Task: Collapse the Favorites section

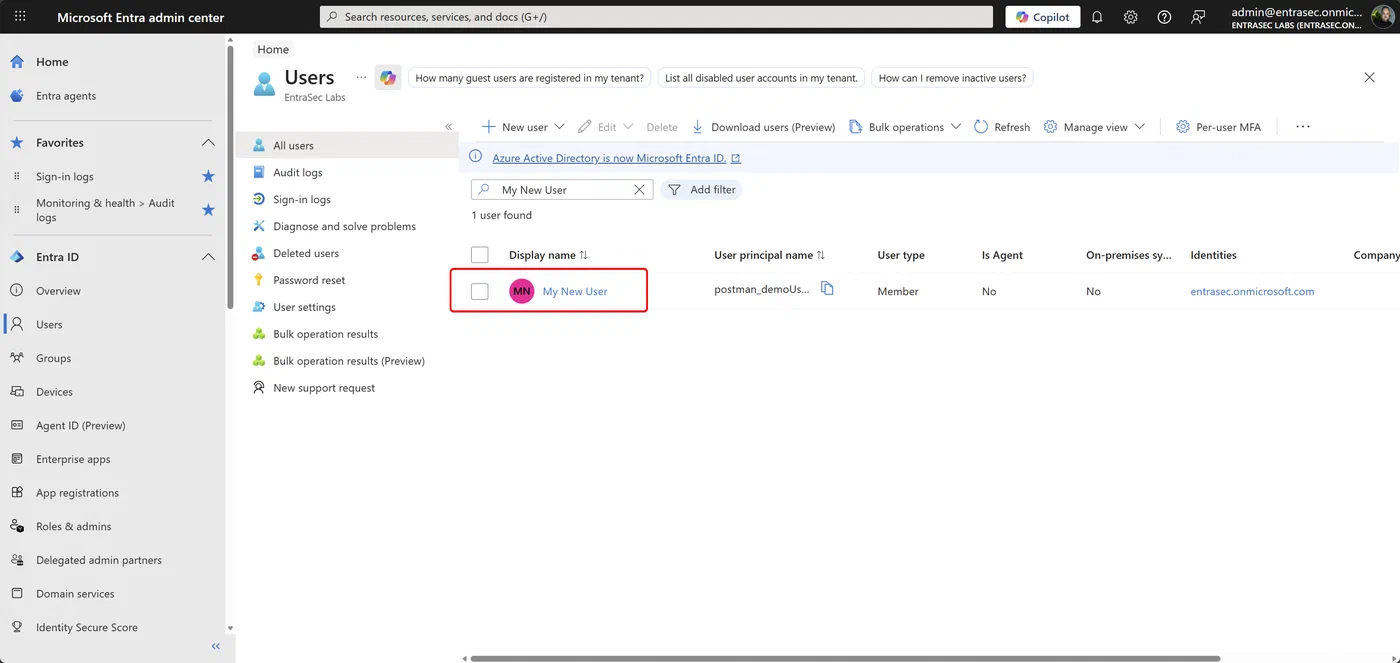Action: [x=208, y=143]
